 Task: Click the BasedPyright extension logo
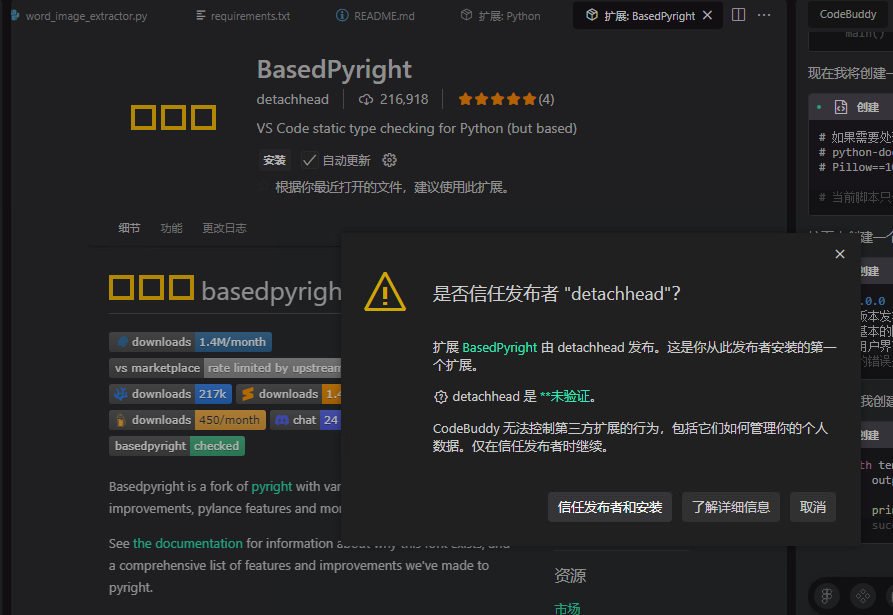(173, 117)
